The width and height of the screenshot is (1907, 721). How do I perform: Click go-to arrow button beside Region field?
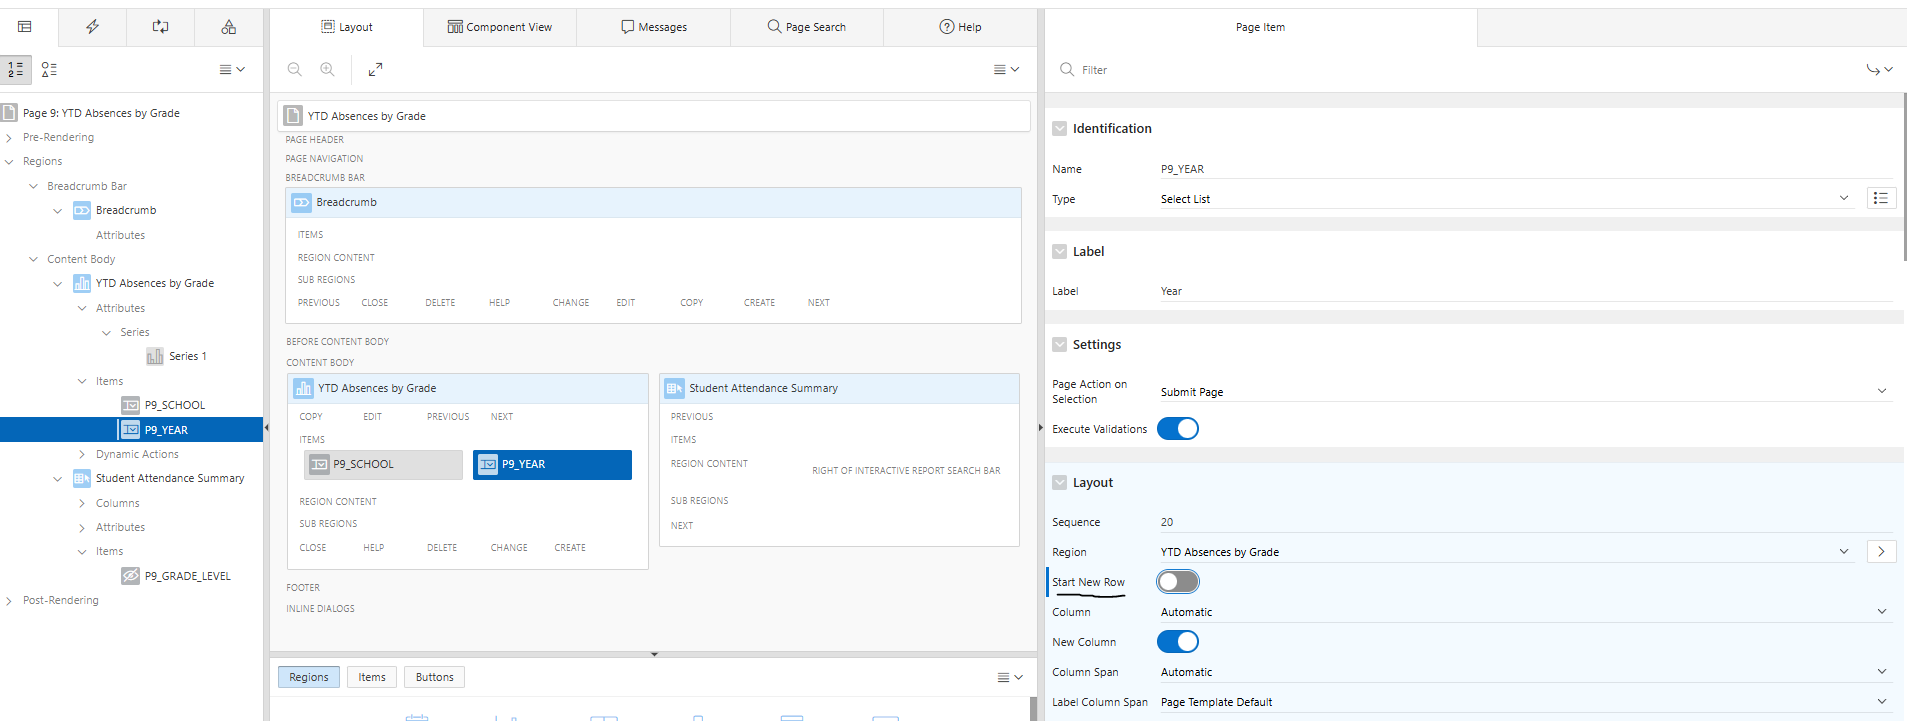point(1880,551)
